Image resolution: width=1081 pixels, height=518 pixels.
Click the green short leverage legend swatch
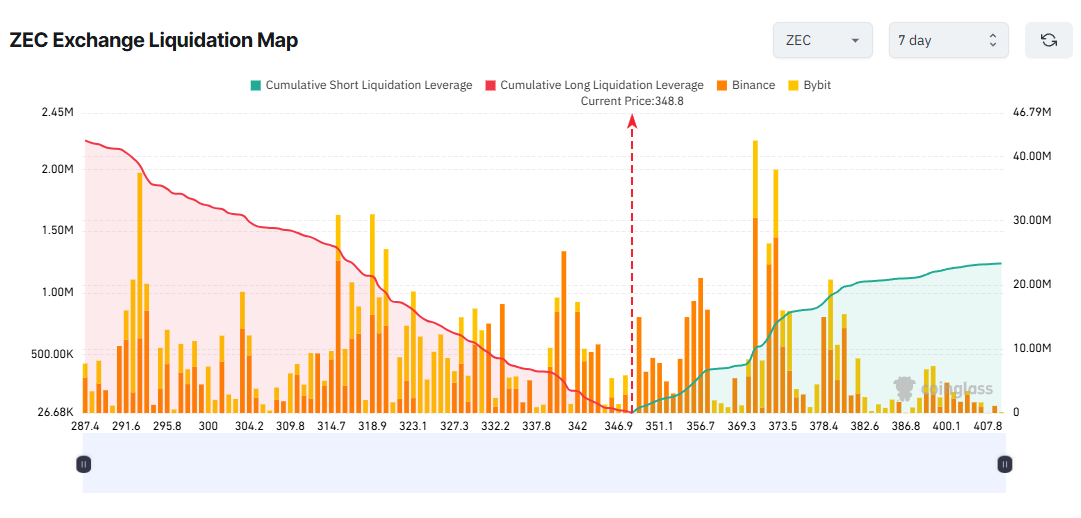255,85
